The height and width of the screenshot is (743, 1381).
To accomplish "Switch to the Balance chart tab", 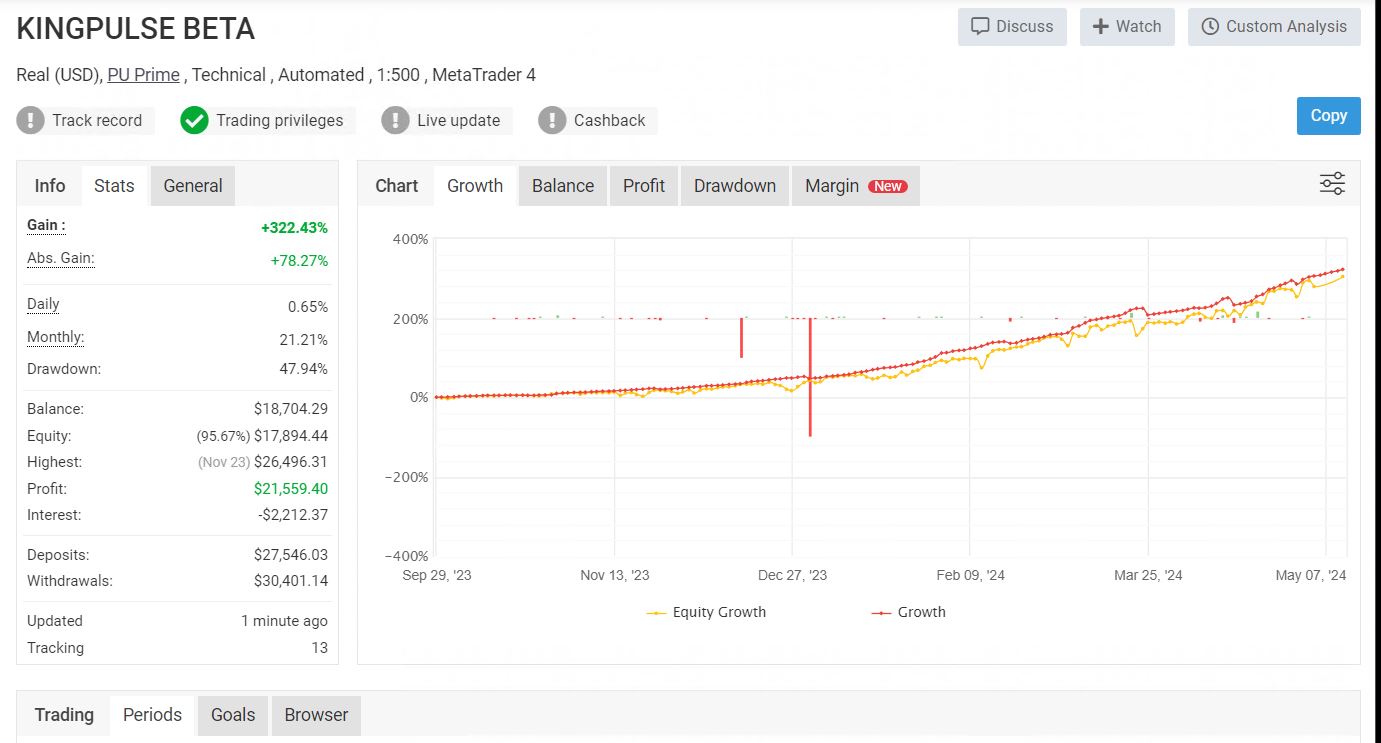I will 562,186.
